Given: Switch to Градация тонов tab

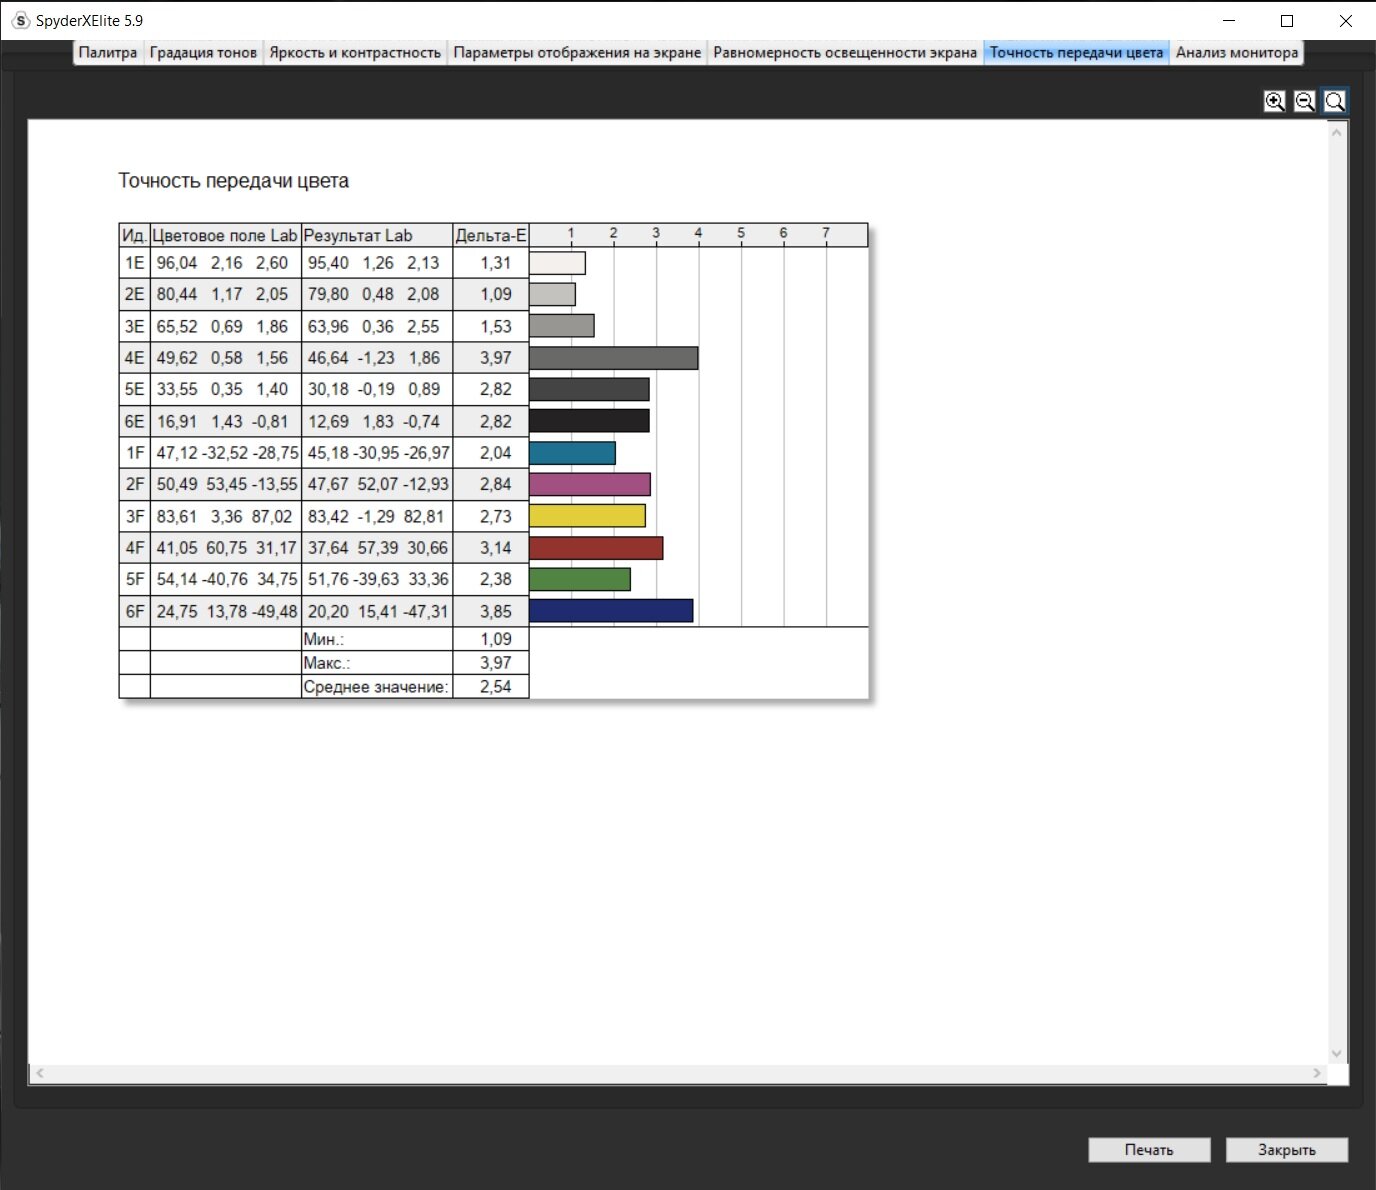Looking at the screenshot, I should pos(203,53).
